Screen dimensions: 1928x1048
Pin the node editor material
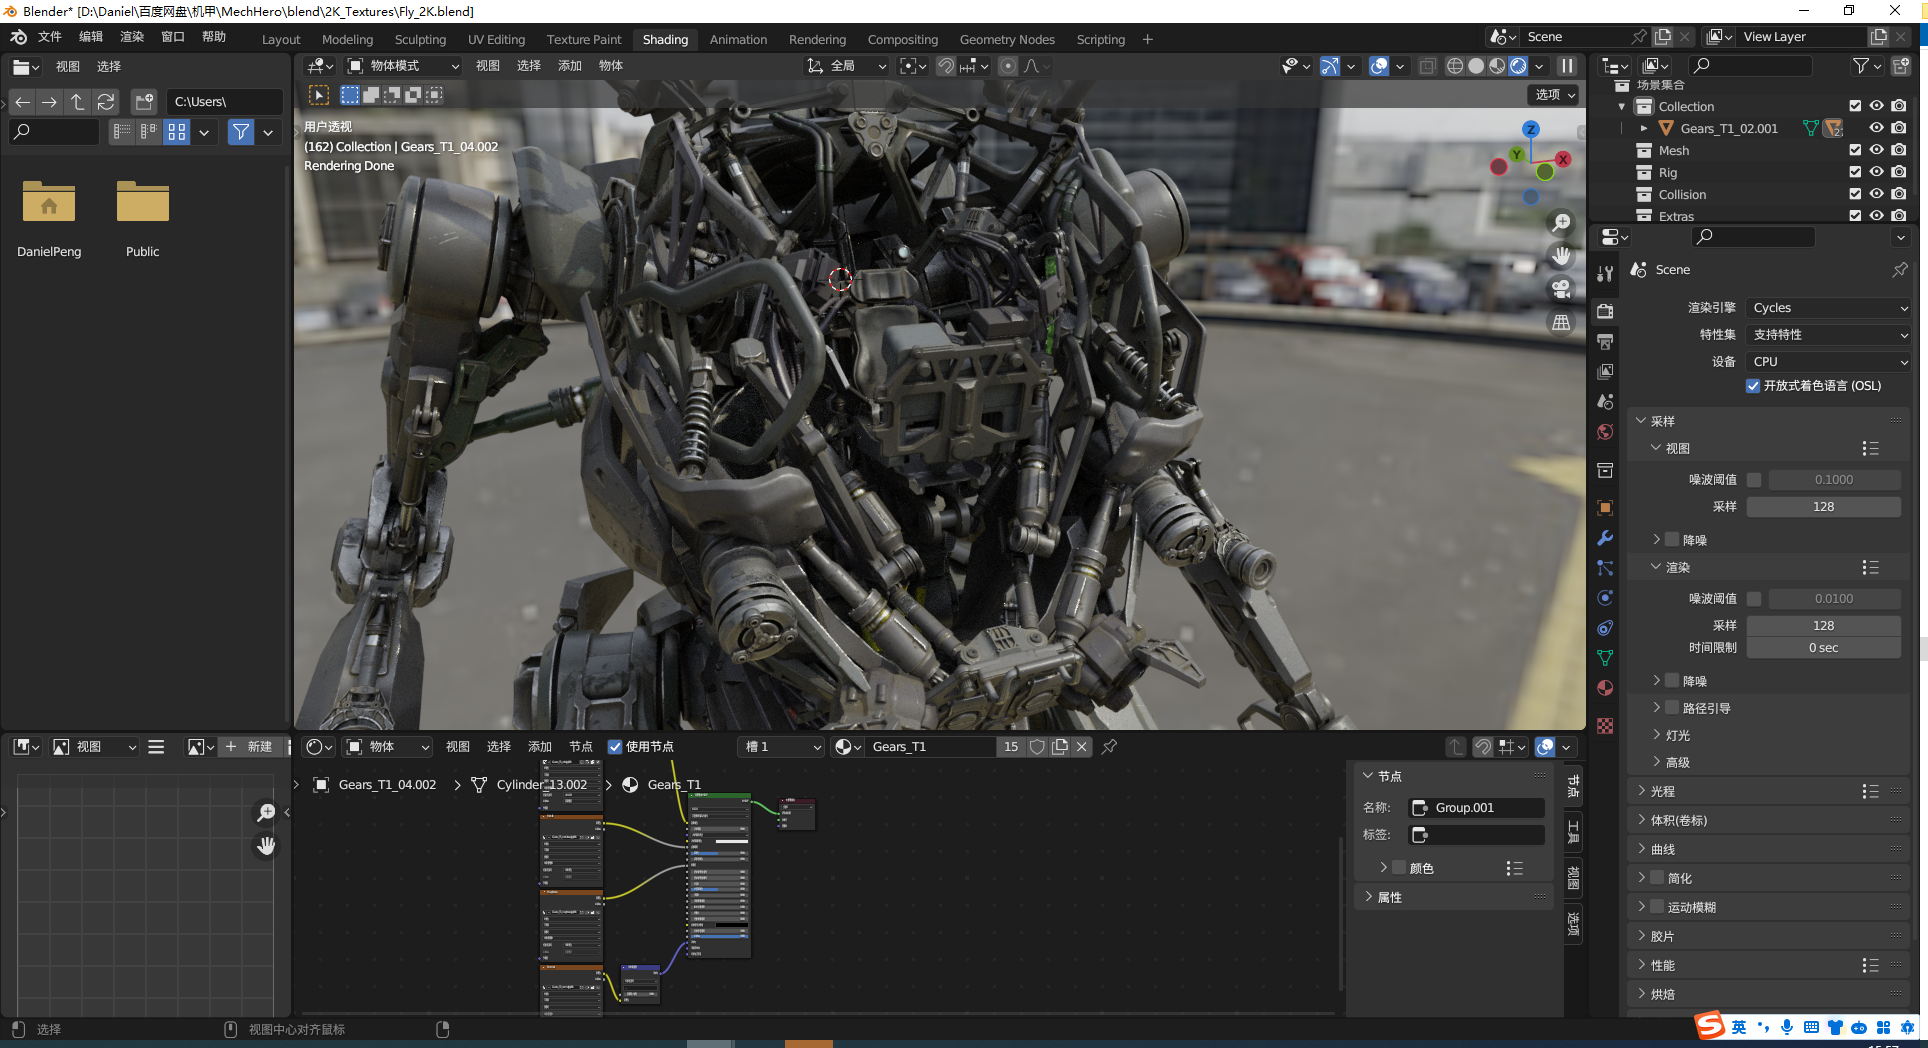pyautogui.click(x=1109, y=747)
